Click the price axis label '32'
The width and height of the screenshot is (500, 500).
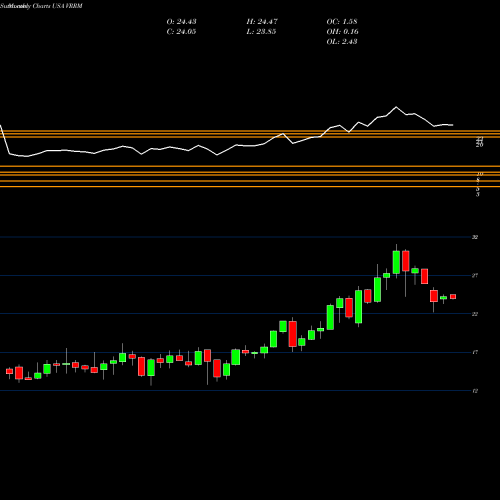point(475,237)
